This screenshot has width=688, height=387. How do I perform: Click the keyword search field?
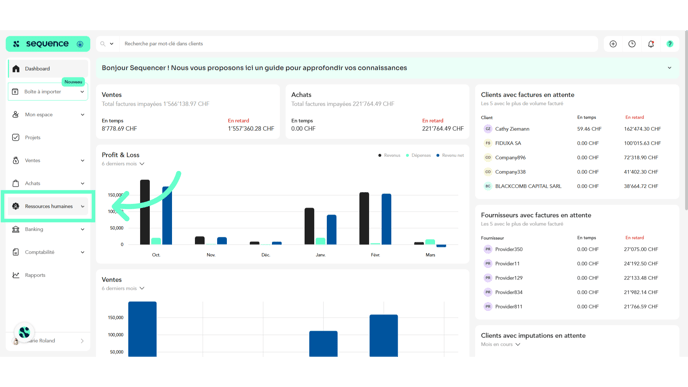[358, 44]
